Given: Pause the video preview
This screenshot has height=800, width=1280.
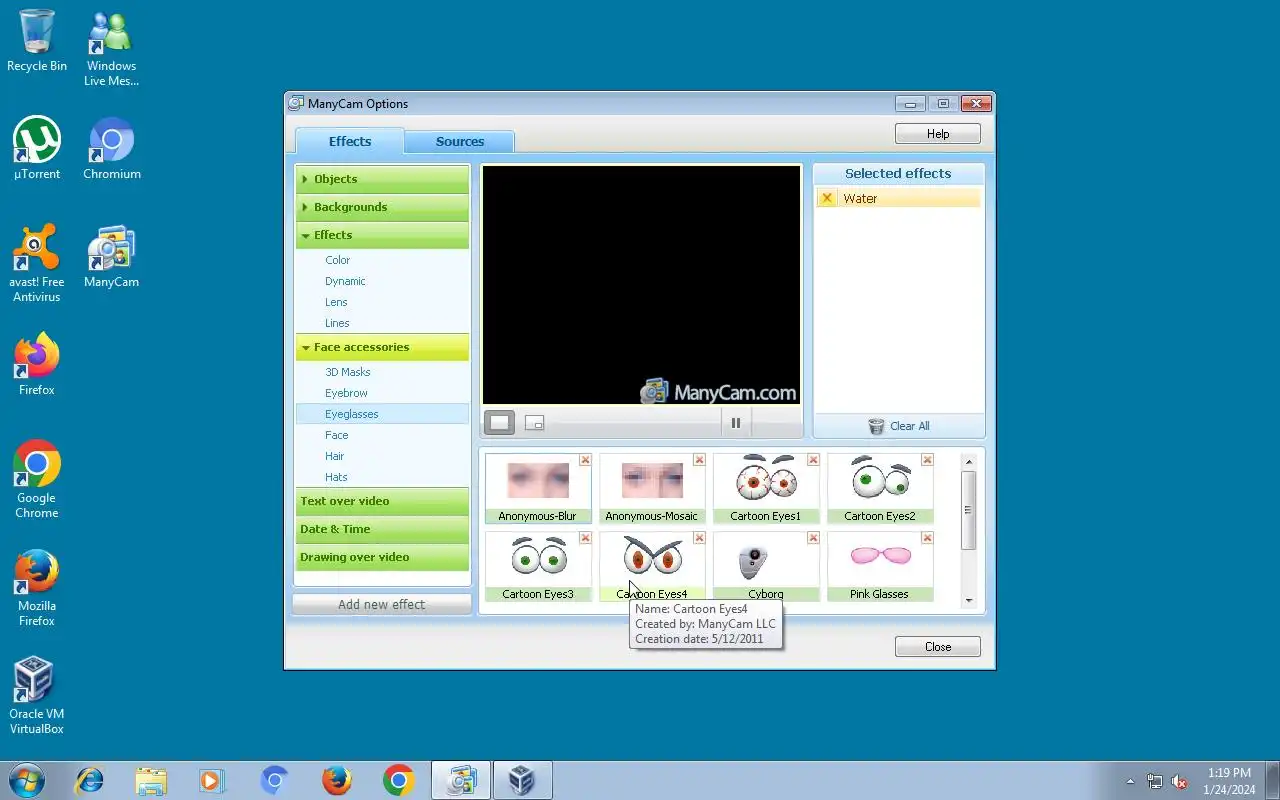Looking at the screenshot, I should pos(736,423).
